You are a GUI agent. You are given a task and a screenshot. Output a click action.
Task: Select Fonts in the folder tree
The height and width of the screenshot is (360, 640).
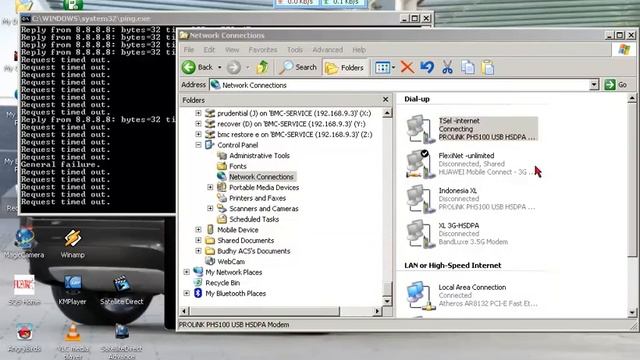point(238,166)
